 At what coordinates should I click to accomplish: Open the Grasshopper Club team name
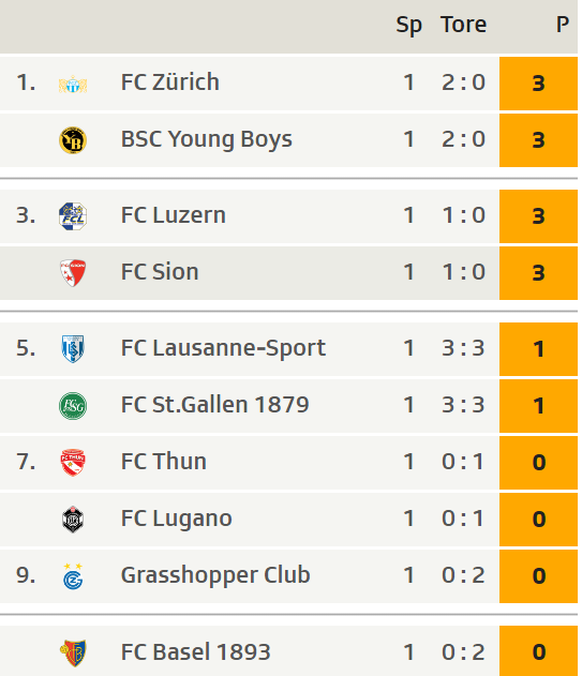[216, 575]
